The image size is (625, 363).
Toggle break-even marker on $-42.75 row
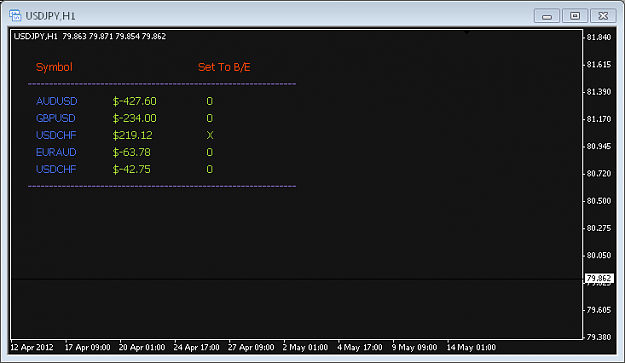210,169
